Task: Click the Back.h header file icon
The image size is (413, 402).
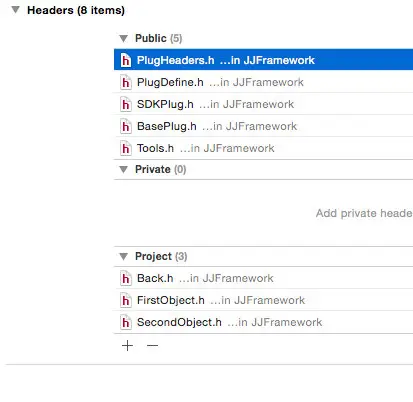Action: click(126, 278)
